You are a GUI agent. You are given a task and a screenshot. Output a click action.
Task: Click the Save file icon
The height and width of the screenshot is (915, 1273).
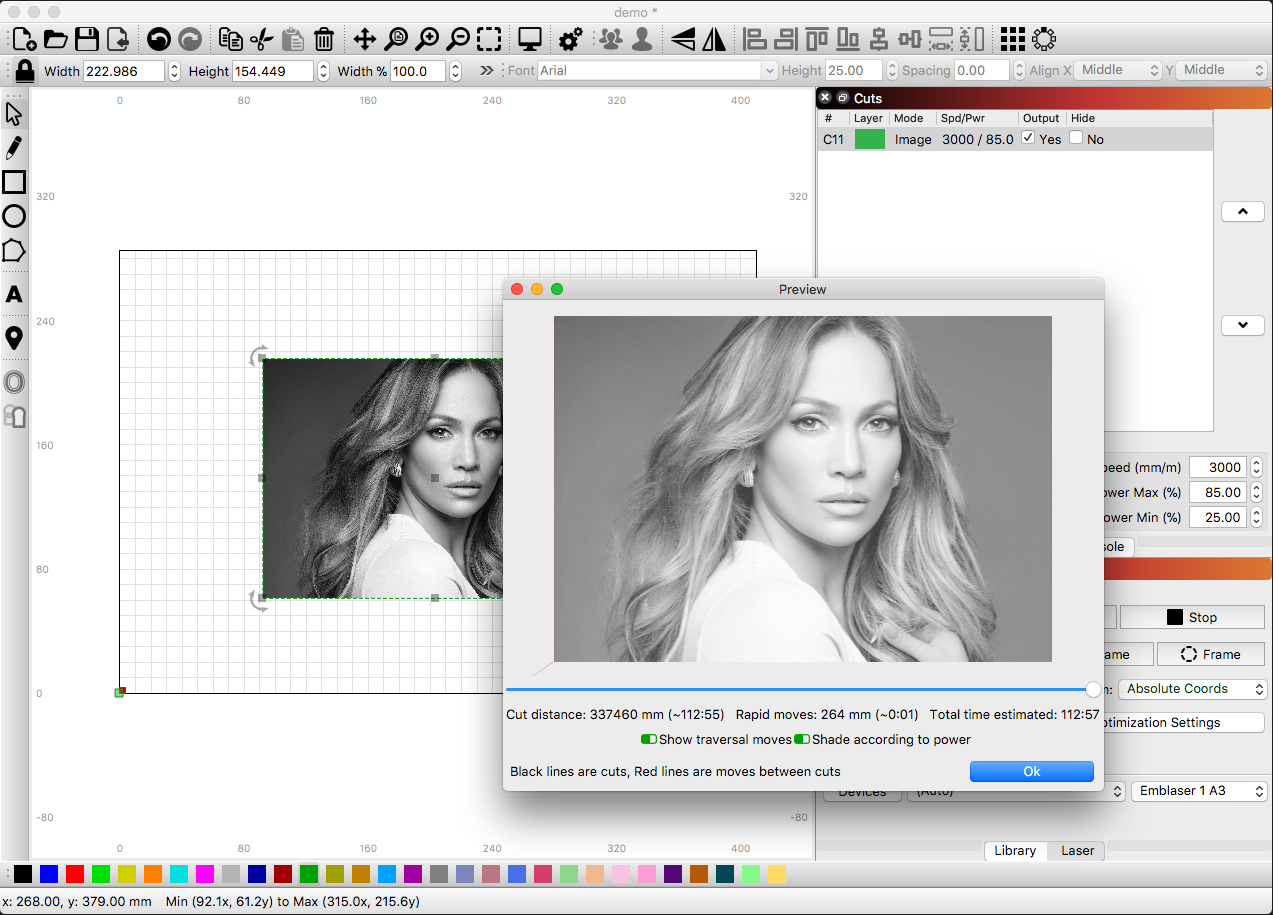coord(87,40)
